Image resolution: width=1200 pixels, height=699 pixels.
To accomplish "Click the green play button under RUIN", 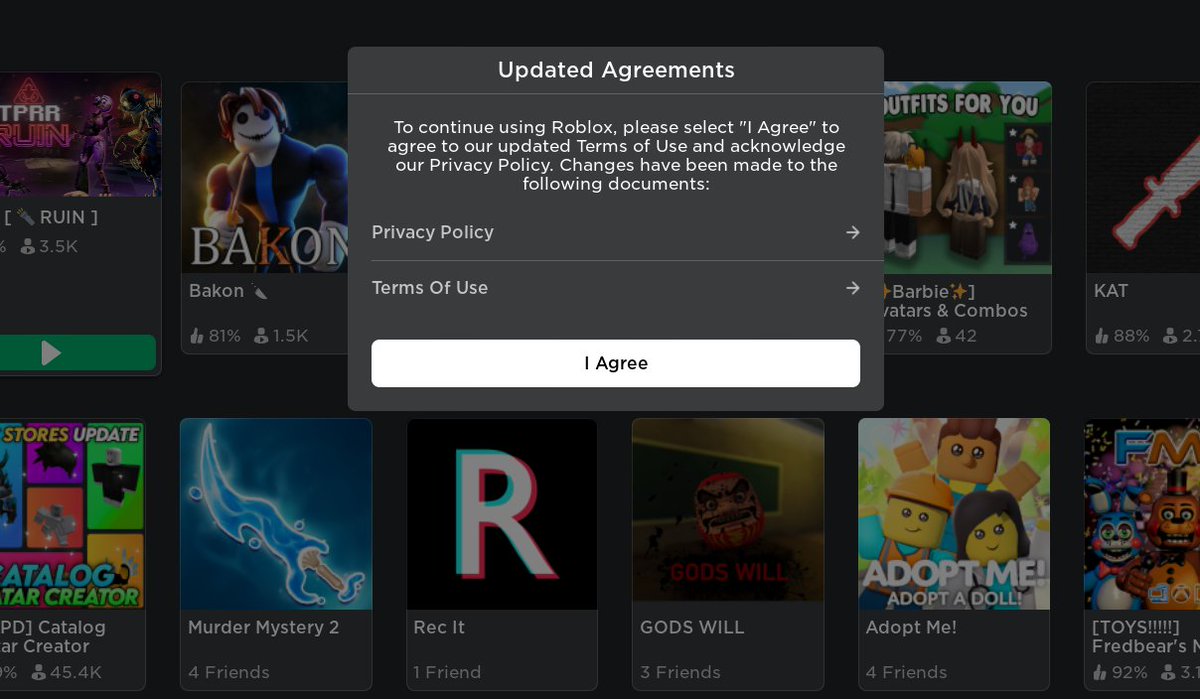I will point(78,353).
